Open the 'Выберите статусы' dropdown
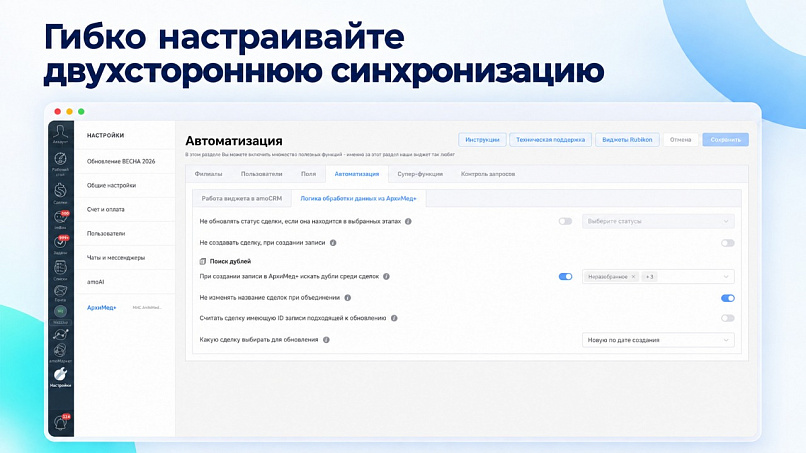Screen dimensions: 806x453 pyautogui.click(x=658, y=222)
